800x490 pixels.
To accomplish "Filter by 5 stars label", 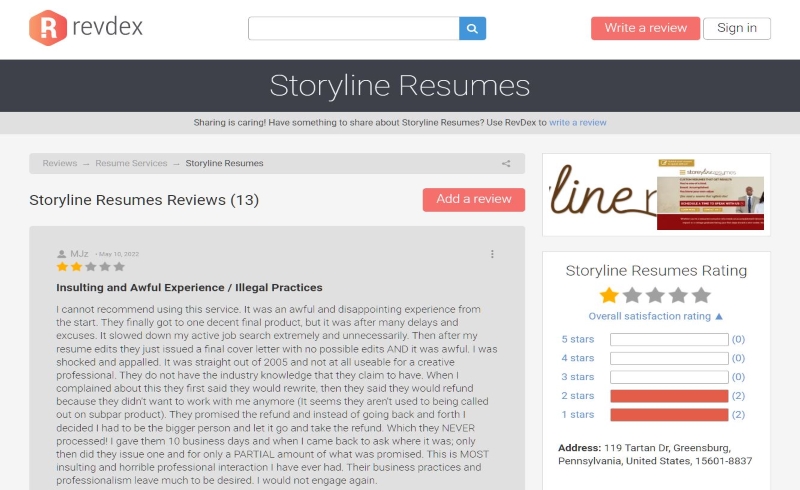I will tap(578, 339).
